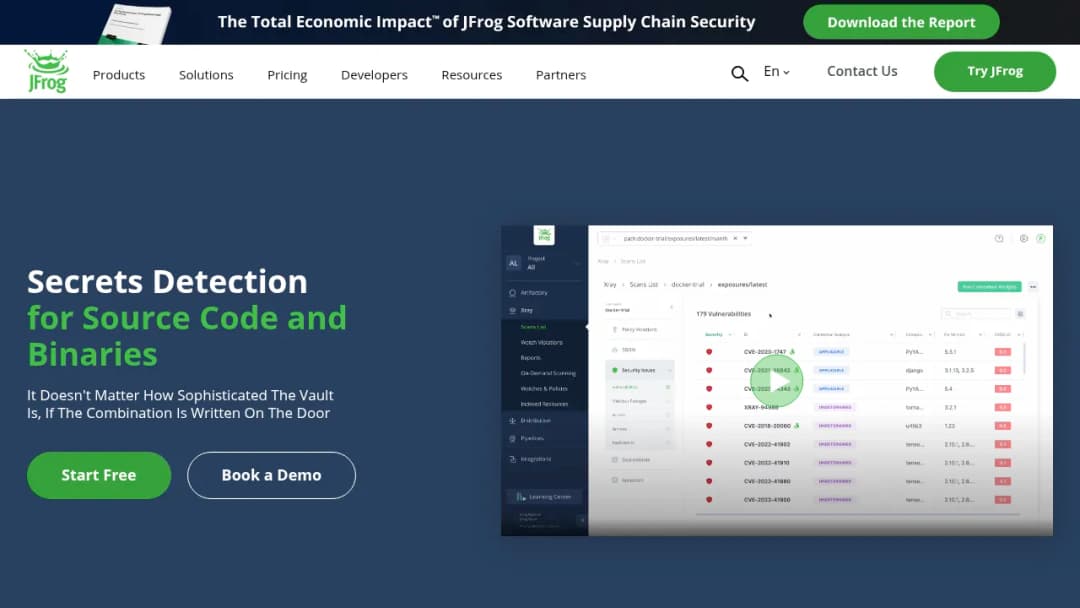Click the Contact Us link
Viewport: 1080px width, 608px height.
[x=862, y=72]
